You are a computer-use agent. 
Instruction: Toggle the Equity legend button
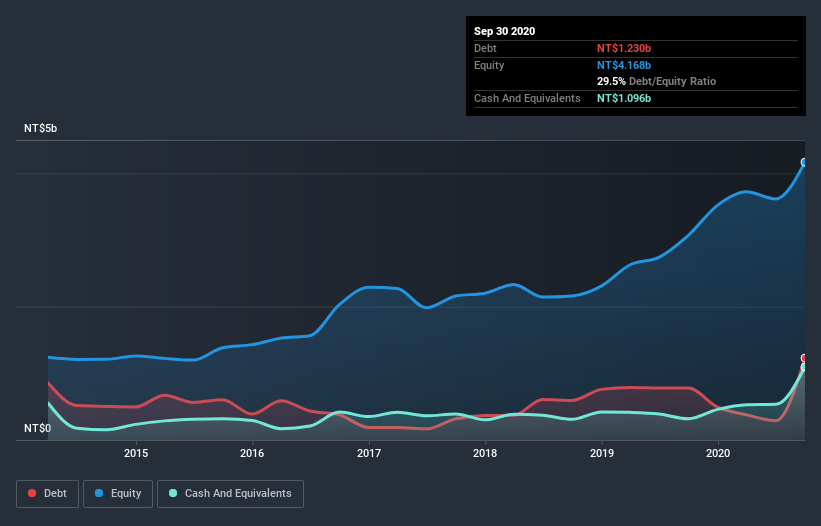coord(118,494)
